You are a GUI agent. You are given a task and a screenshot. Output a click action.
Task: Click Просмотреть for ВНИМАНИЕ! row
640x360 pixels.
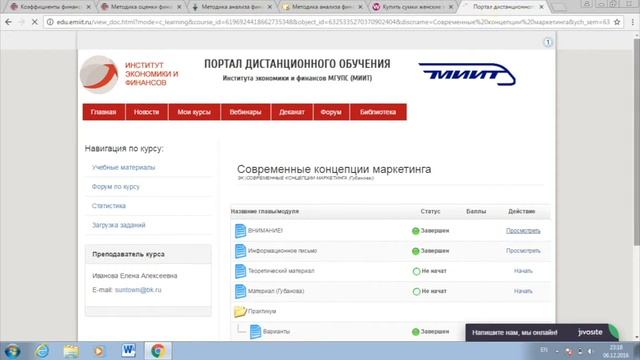[523, 231]
